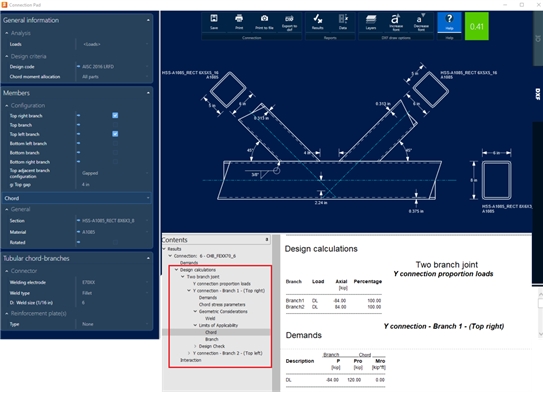Open the Design code dropdown
Screen dimensions: 543x399
tap(115, 66)
